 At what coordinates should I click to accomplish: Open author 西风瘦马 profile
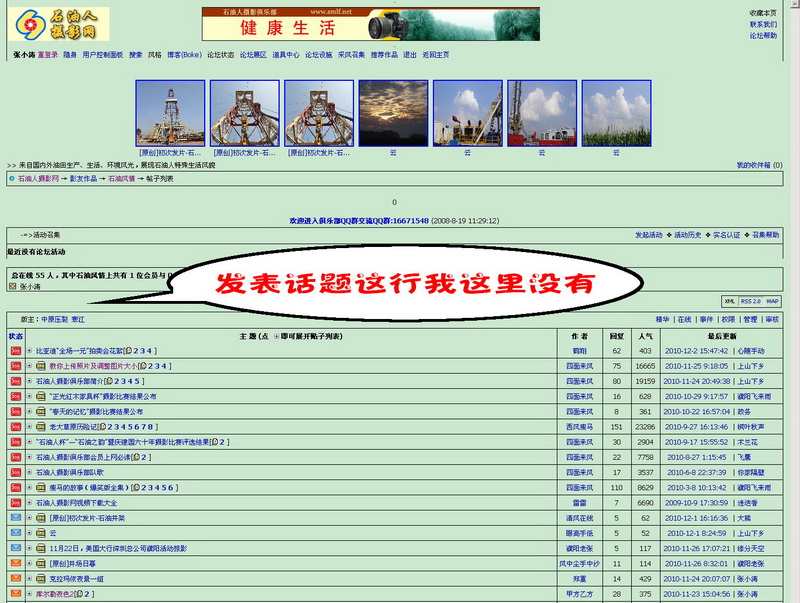[580, 427]
